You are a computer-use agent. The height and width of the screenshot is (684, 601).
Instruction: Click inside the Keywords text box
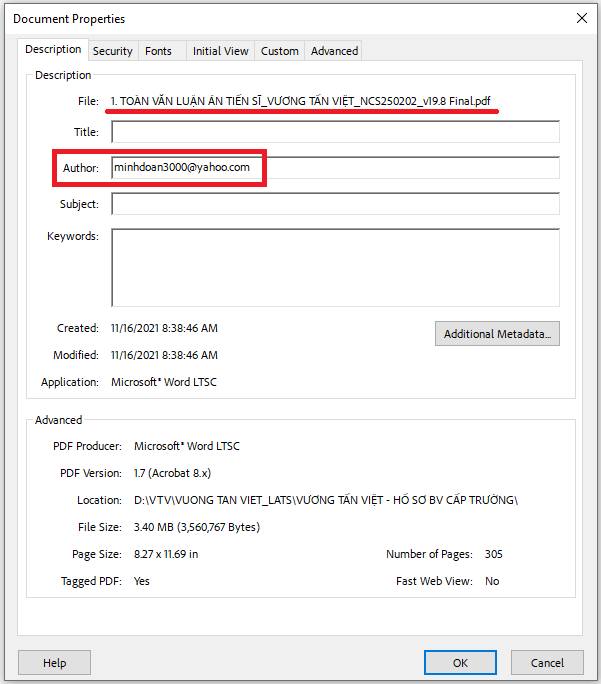point(334,267)
